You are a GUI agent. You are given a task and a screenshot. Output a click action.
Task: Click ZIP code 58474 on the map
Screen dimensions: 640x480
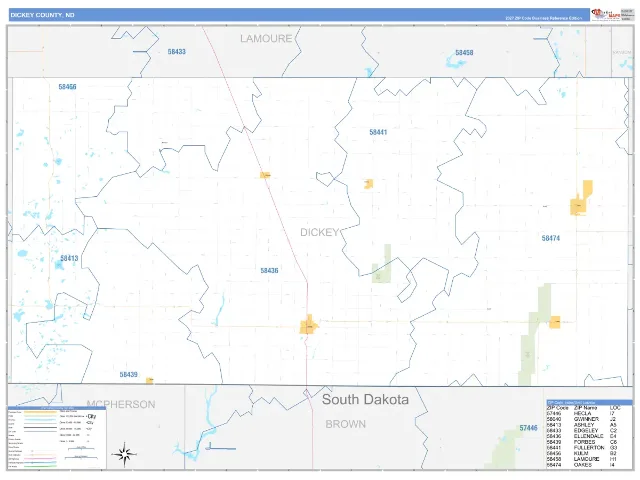pyautogui.click(x=551, y=238)
